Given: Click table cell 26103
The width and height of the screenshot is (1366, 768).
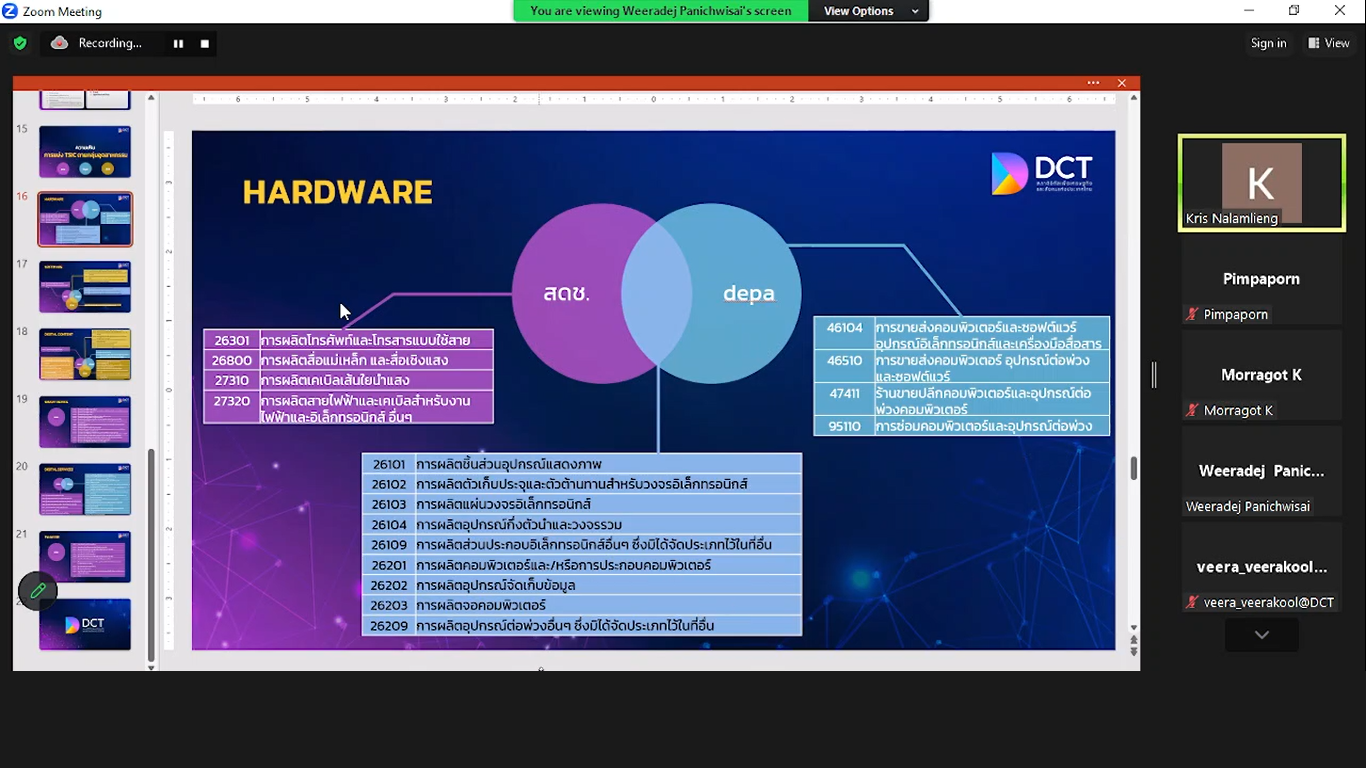Looking at the screenshot, I should click(x=388, y=504).
